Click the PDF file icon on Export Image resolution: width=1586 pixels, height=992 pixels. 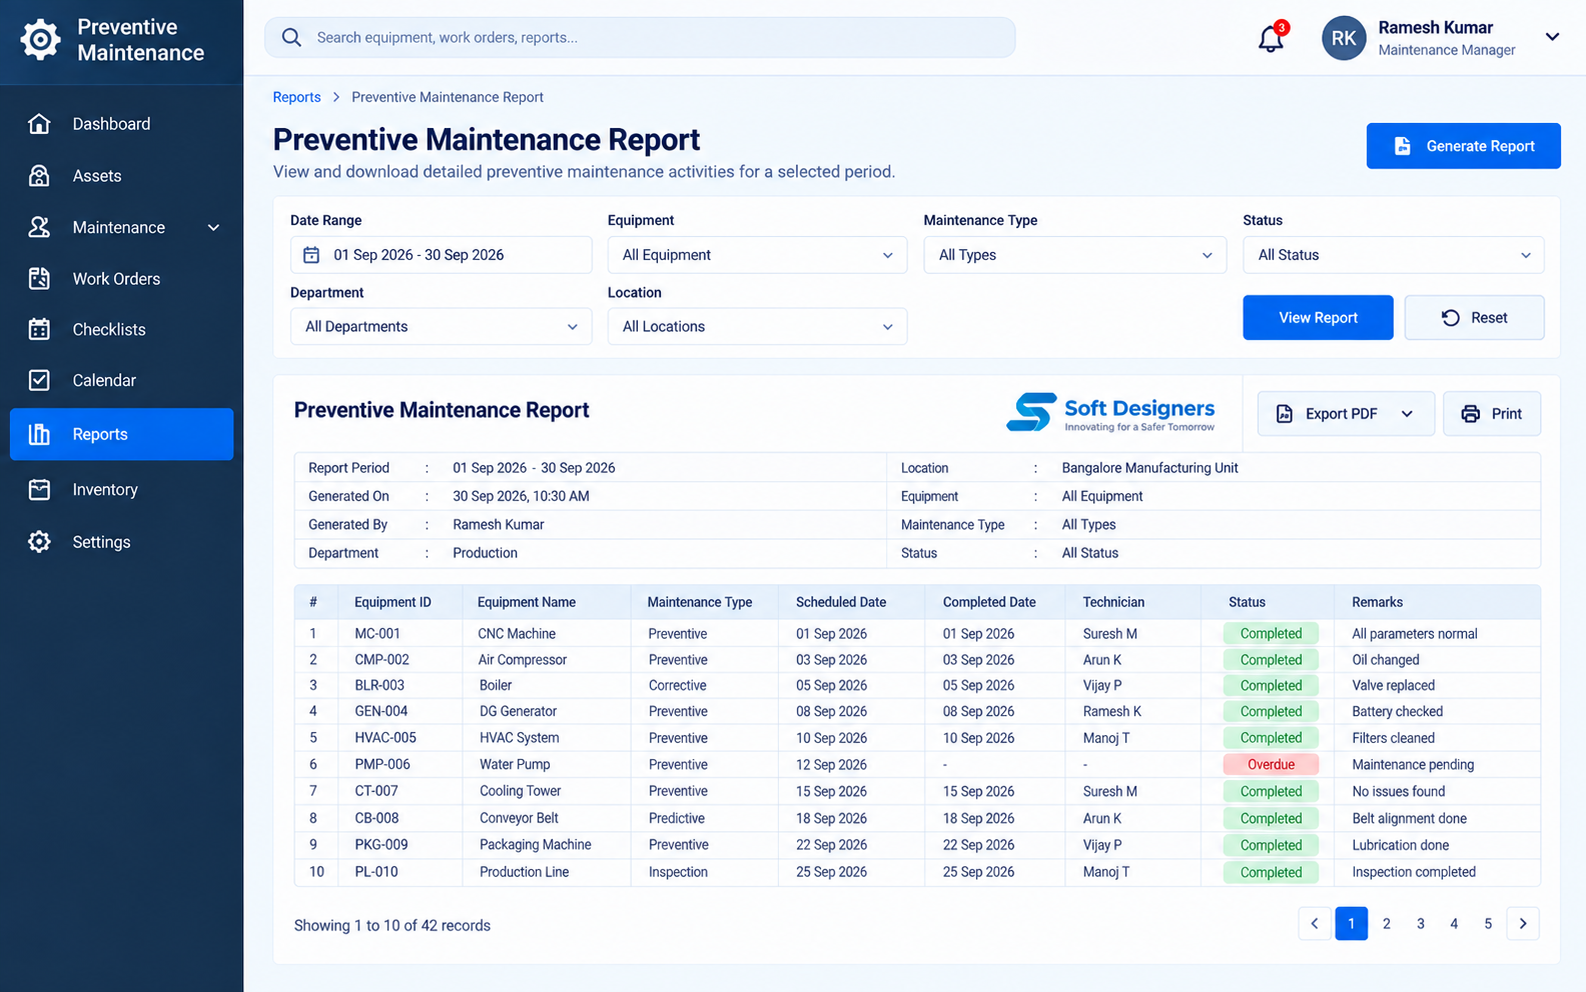point(1284,414)
